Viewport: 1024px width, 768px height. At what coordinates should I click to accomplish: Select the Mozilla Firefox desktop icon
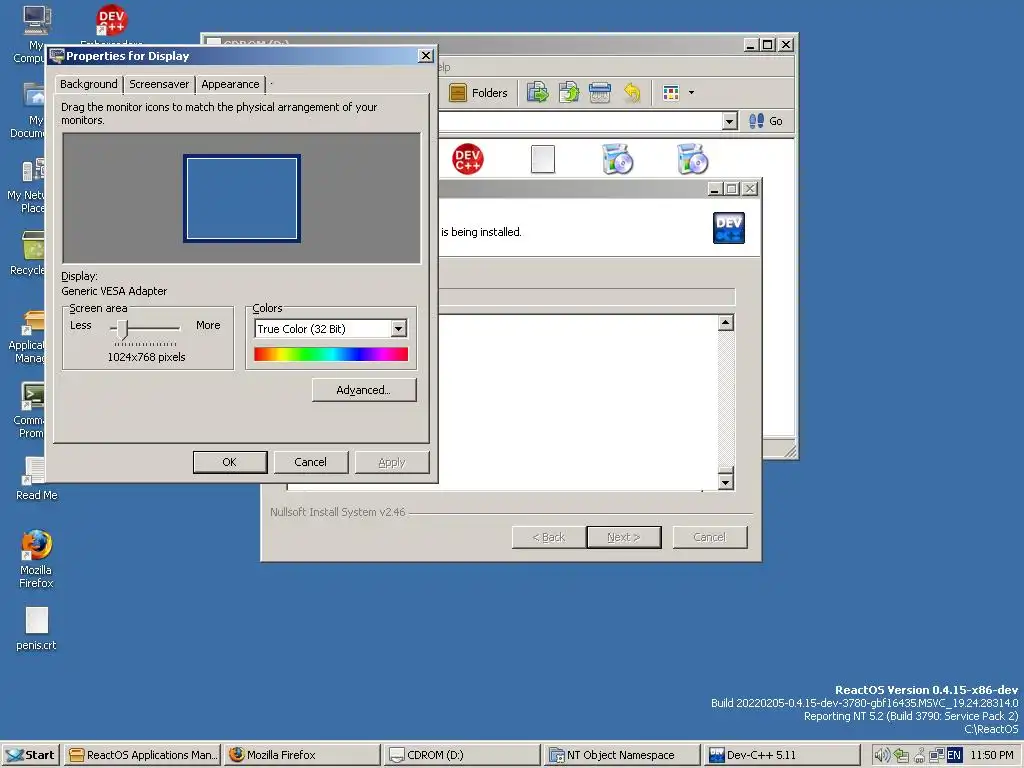(x=36, y=559)
